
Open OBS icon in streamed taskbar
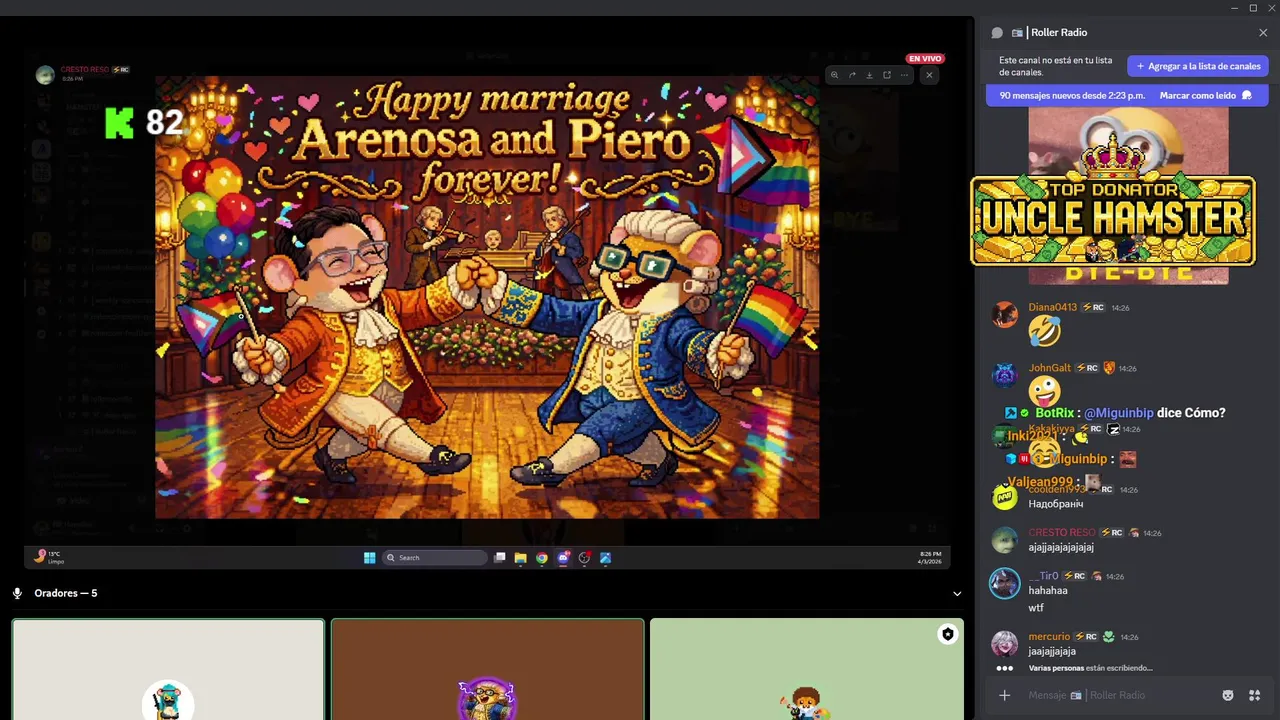coord(584,558)
